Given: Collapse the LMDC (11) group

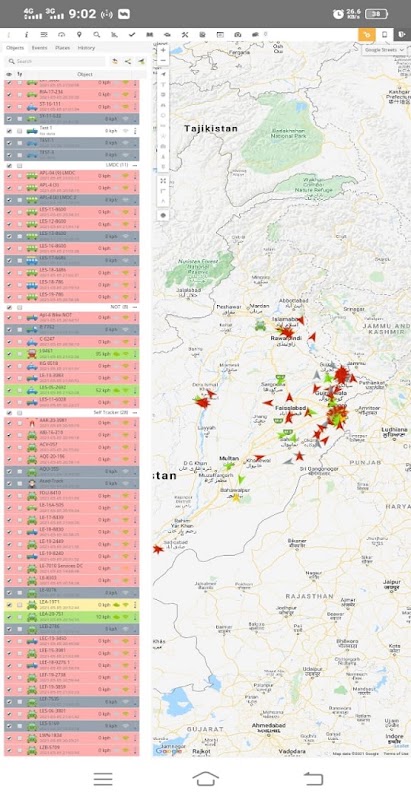Looking at the screenshot, I should tap(135, 166).
